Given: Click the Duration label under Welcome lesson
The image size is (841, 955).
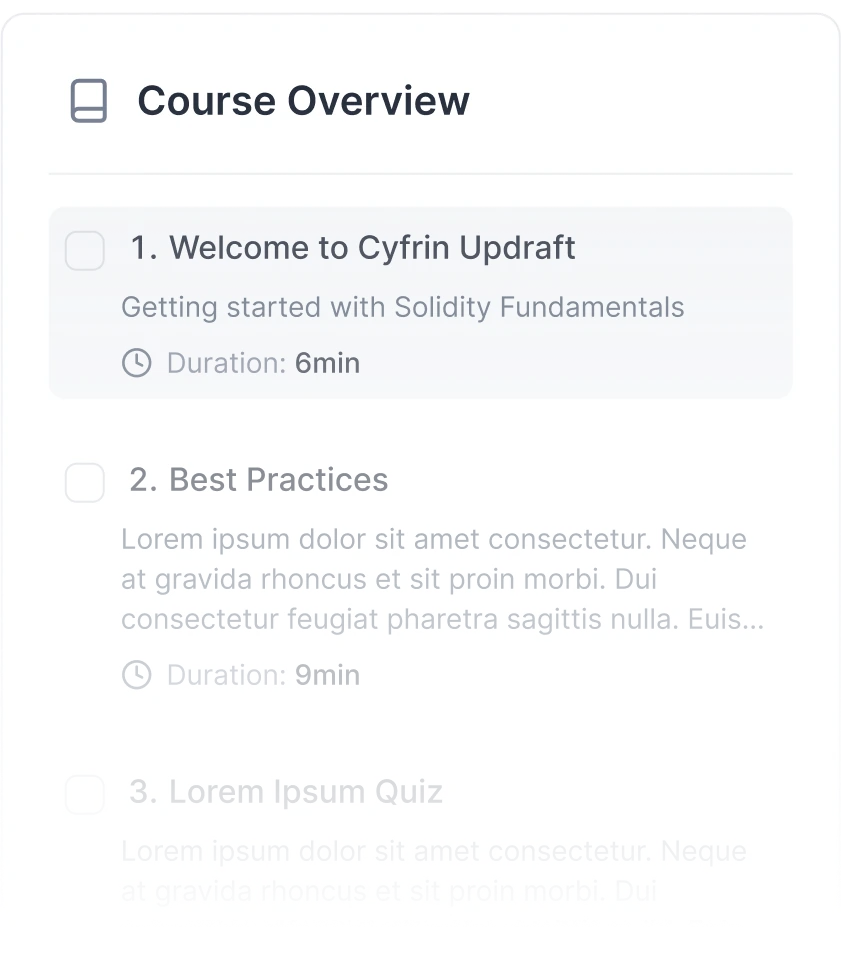Looking at the screenshot, I should click(227, 363).
